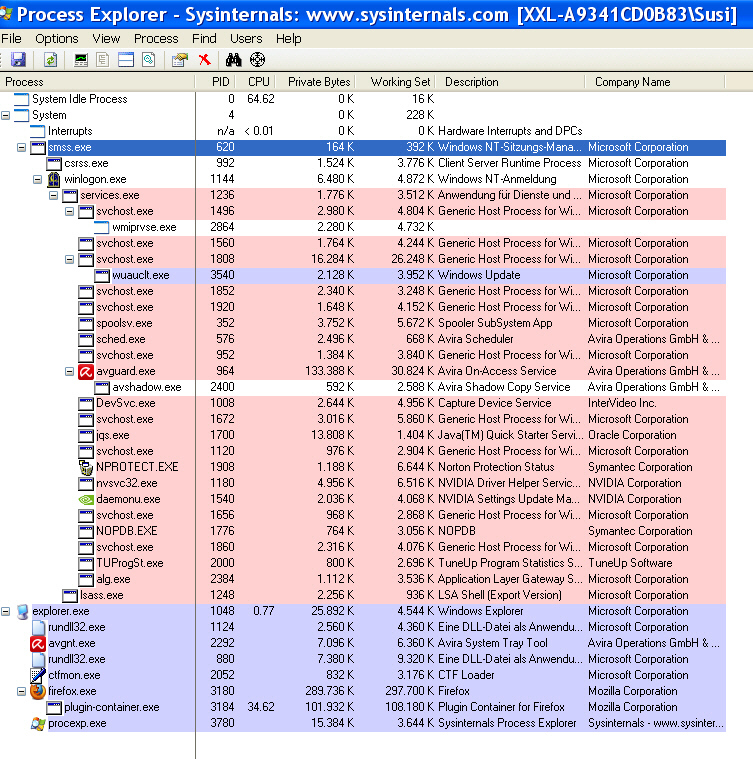Toggle the Show Process Tree toolbar icon
The image size is (753, 759).
103,60
